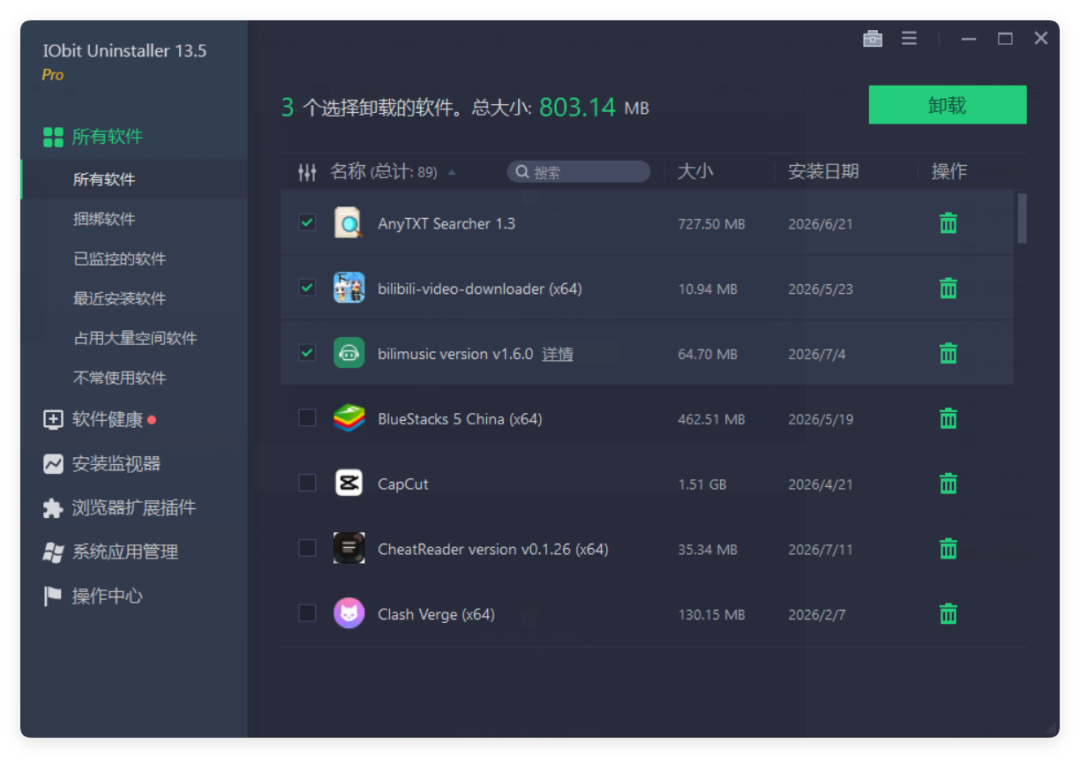Click the CapCut app icon
The width and height of the screenshot is (1080, 758).
[x=349, y=483]
